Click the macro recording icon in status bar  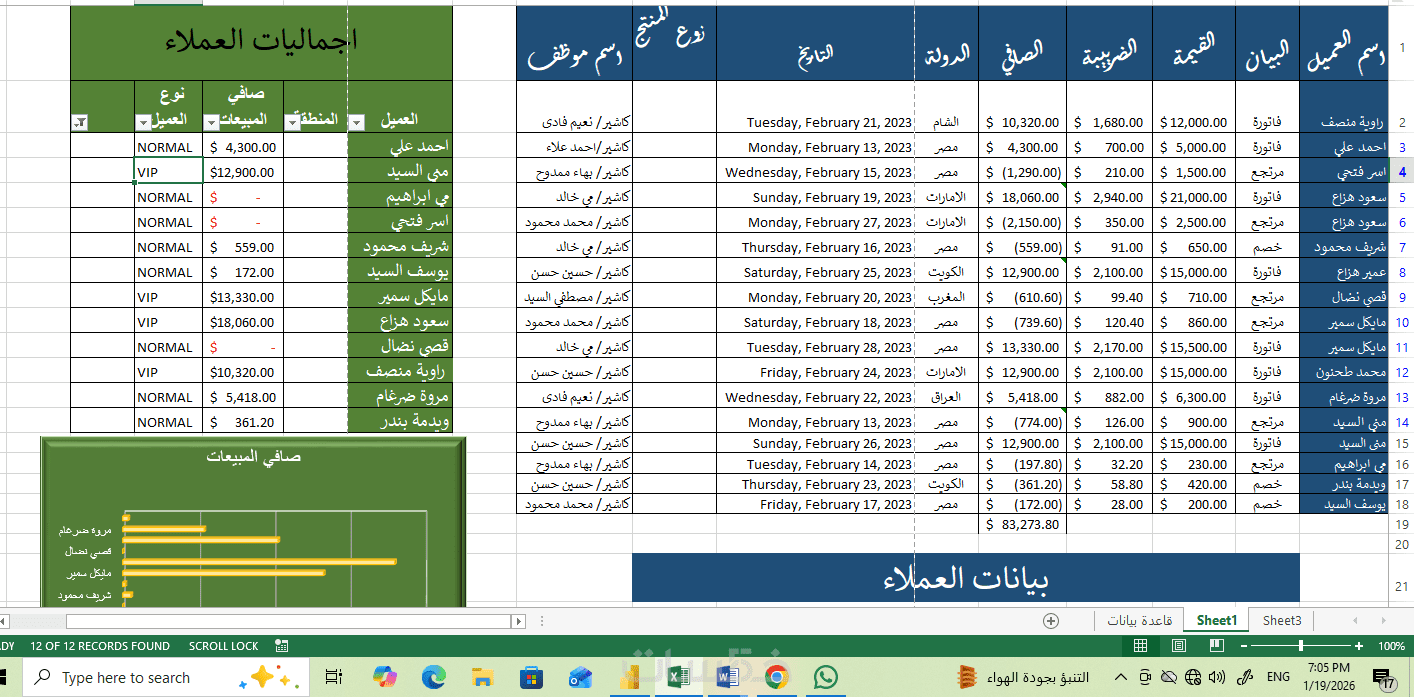click(281, 646)
